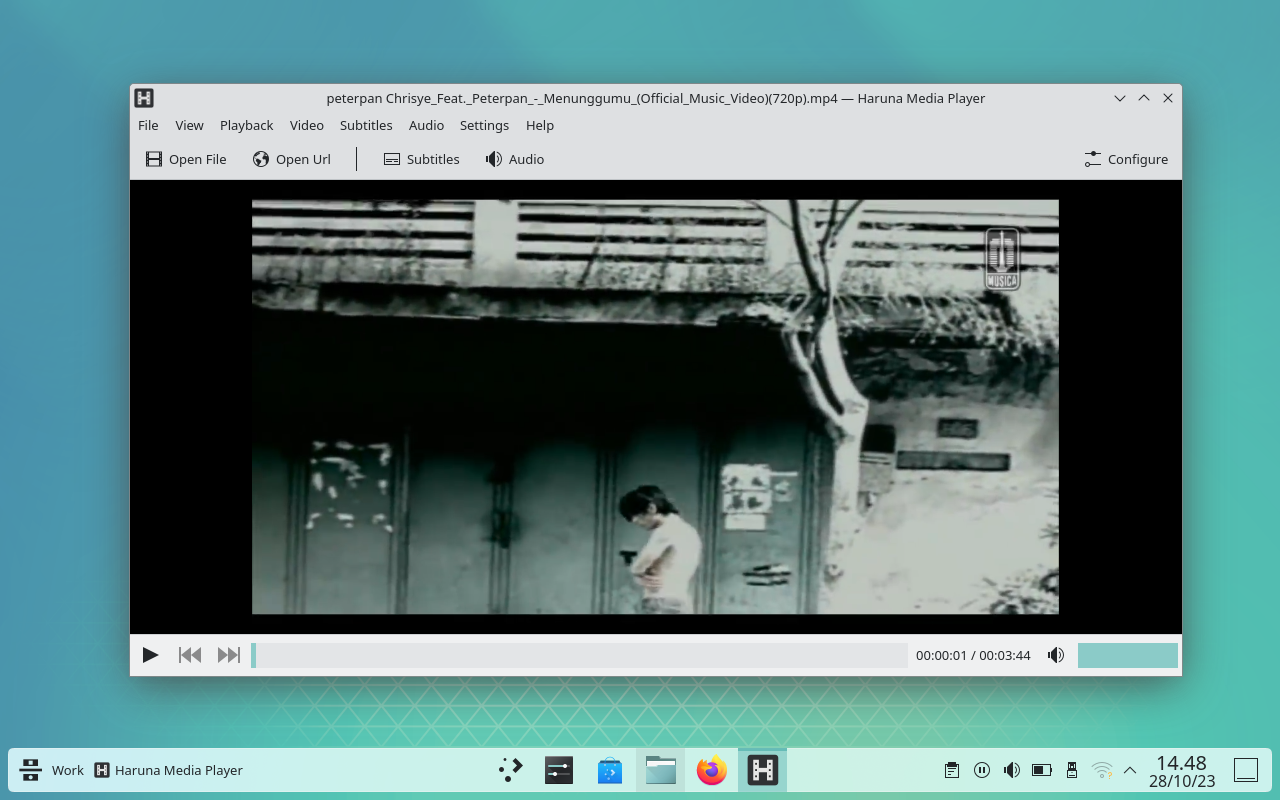Show hidden system tray icons
The height and width of the screenshot is (800, 1280).
1130,770
